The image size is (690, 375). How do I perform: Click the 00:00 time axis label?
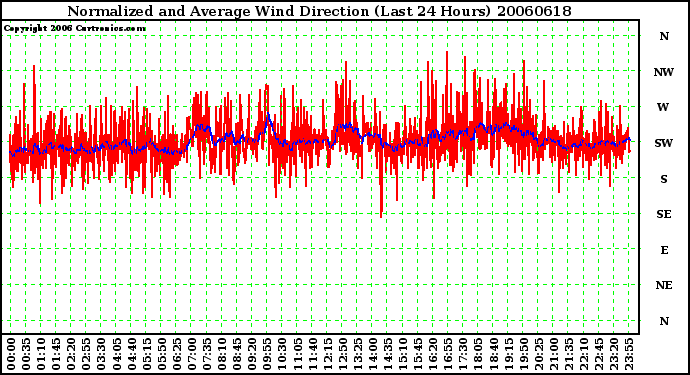click(x=11, y=354)
